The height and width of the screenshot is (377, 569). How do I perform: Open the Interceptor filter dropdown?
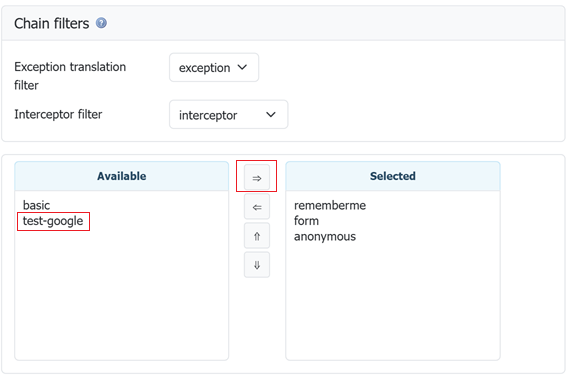pyautogui.click(x=229, y=115)
